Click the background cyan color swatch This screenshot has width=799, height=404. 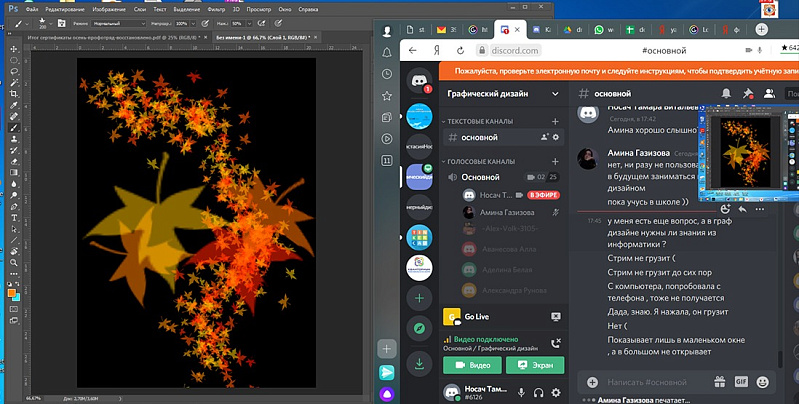[x=17, y=297]
